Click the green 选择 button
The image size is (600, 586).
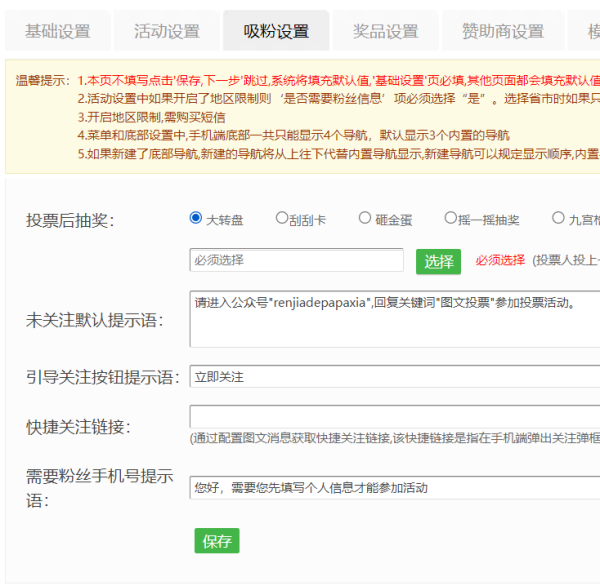point(438,261)
